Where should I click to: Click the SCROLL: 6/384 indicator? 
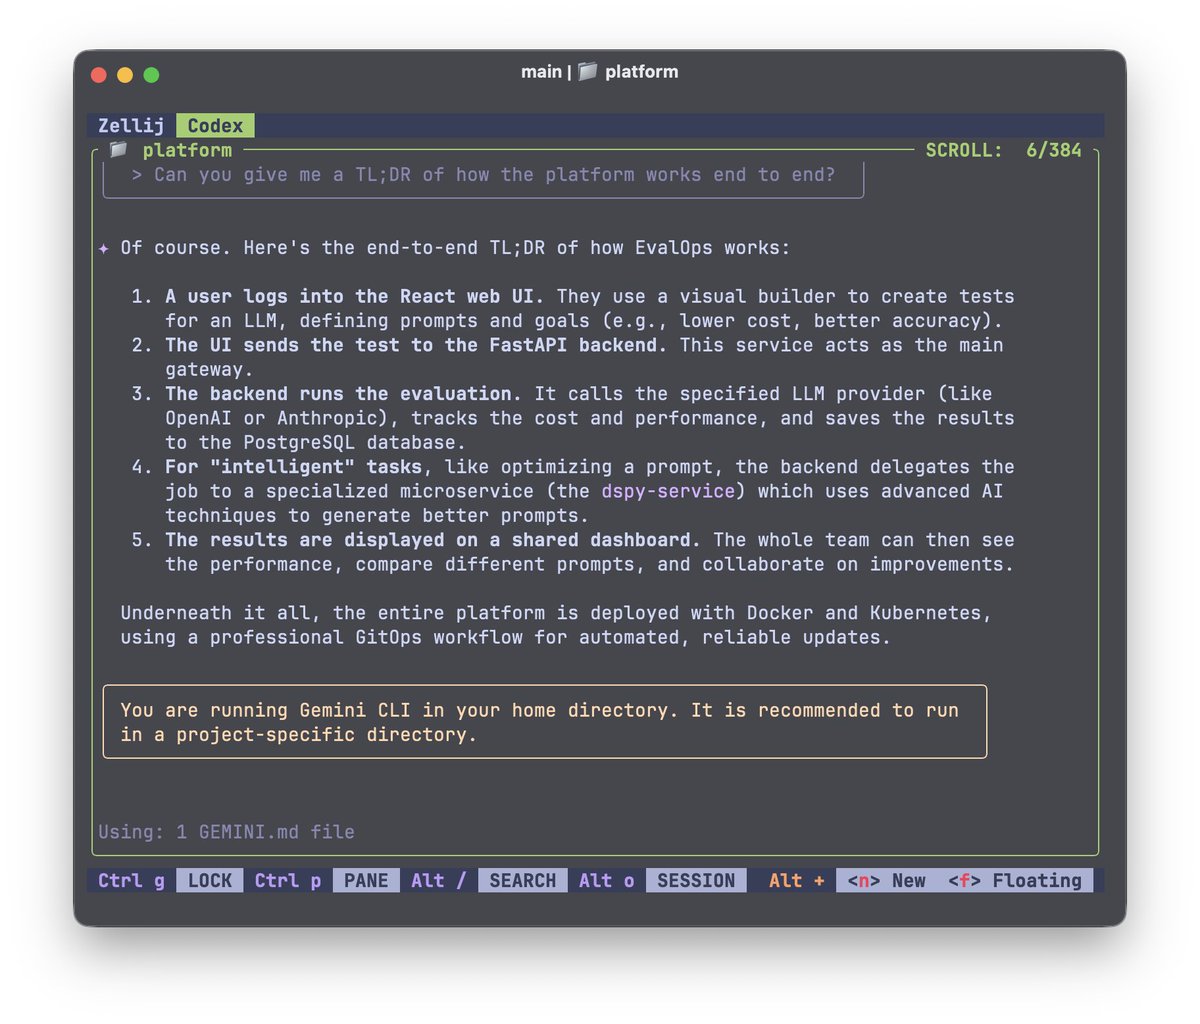click(x=1003, y=150)
